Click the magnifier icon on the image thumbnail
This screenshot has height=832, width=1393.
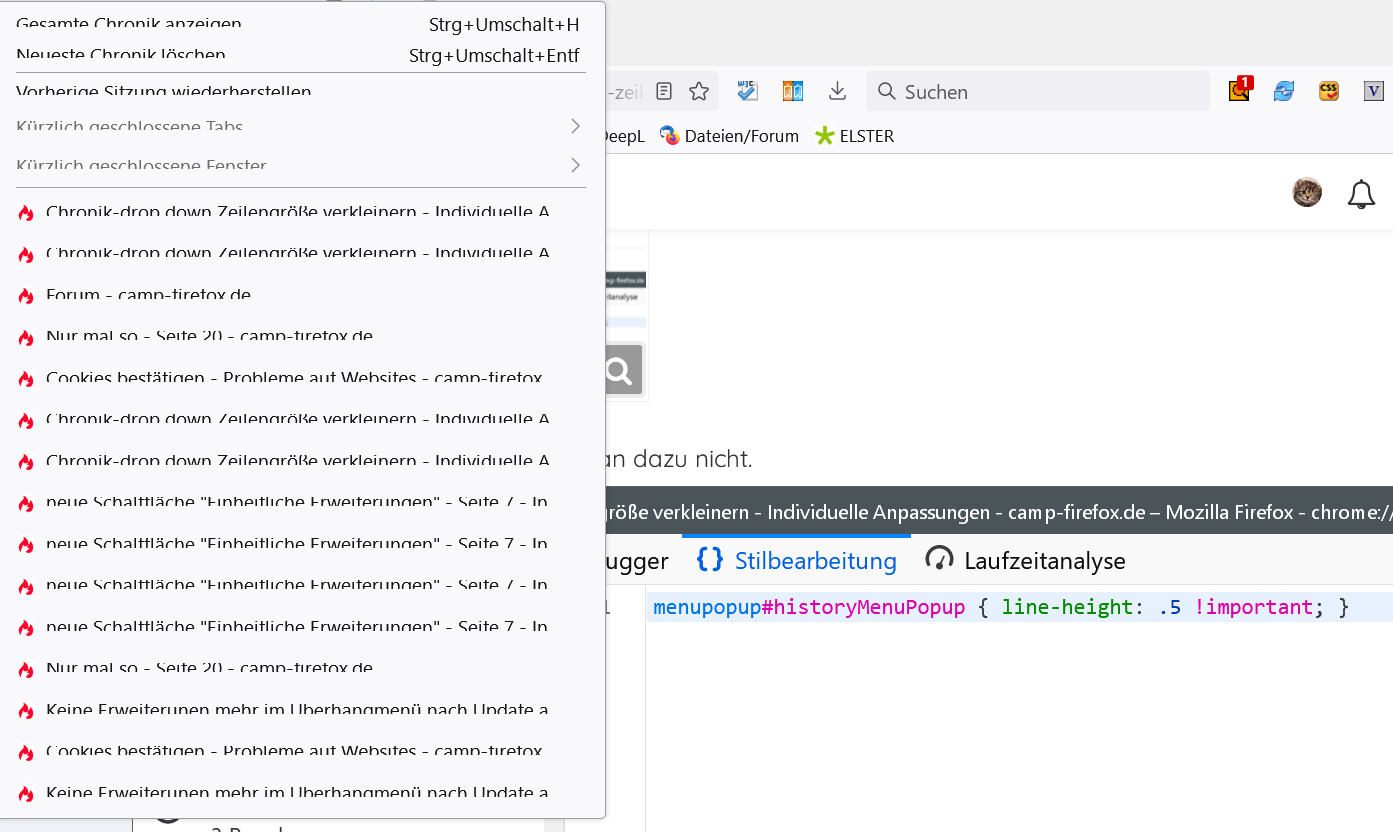(x=619, y=372)
